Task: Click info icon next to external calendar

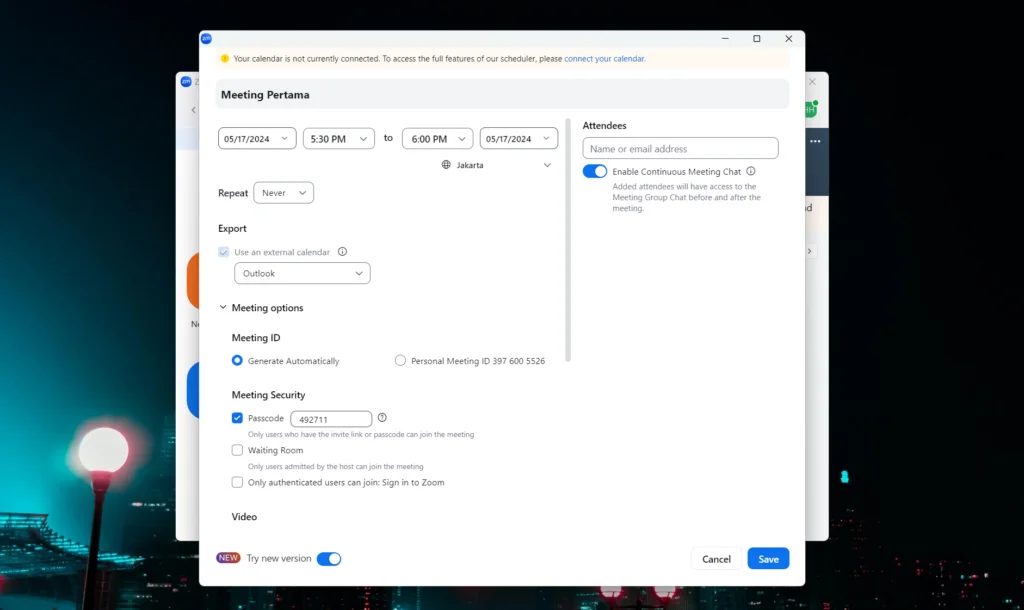Action: click(x=342, y=252)
